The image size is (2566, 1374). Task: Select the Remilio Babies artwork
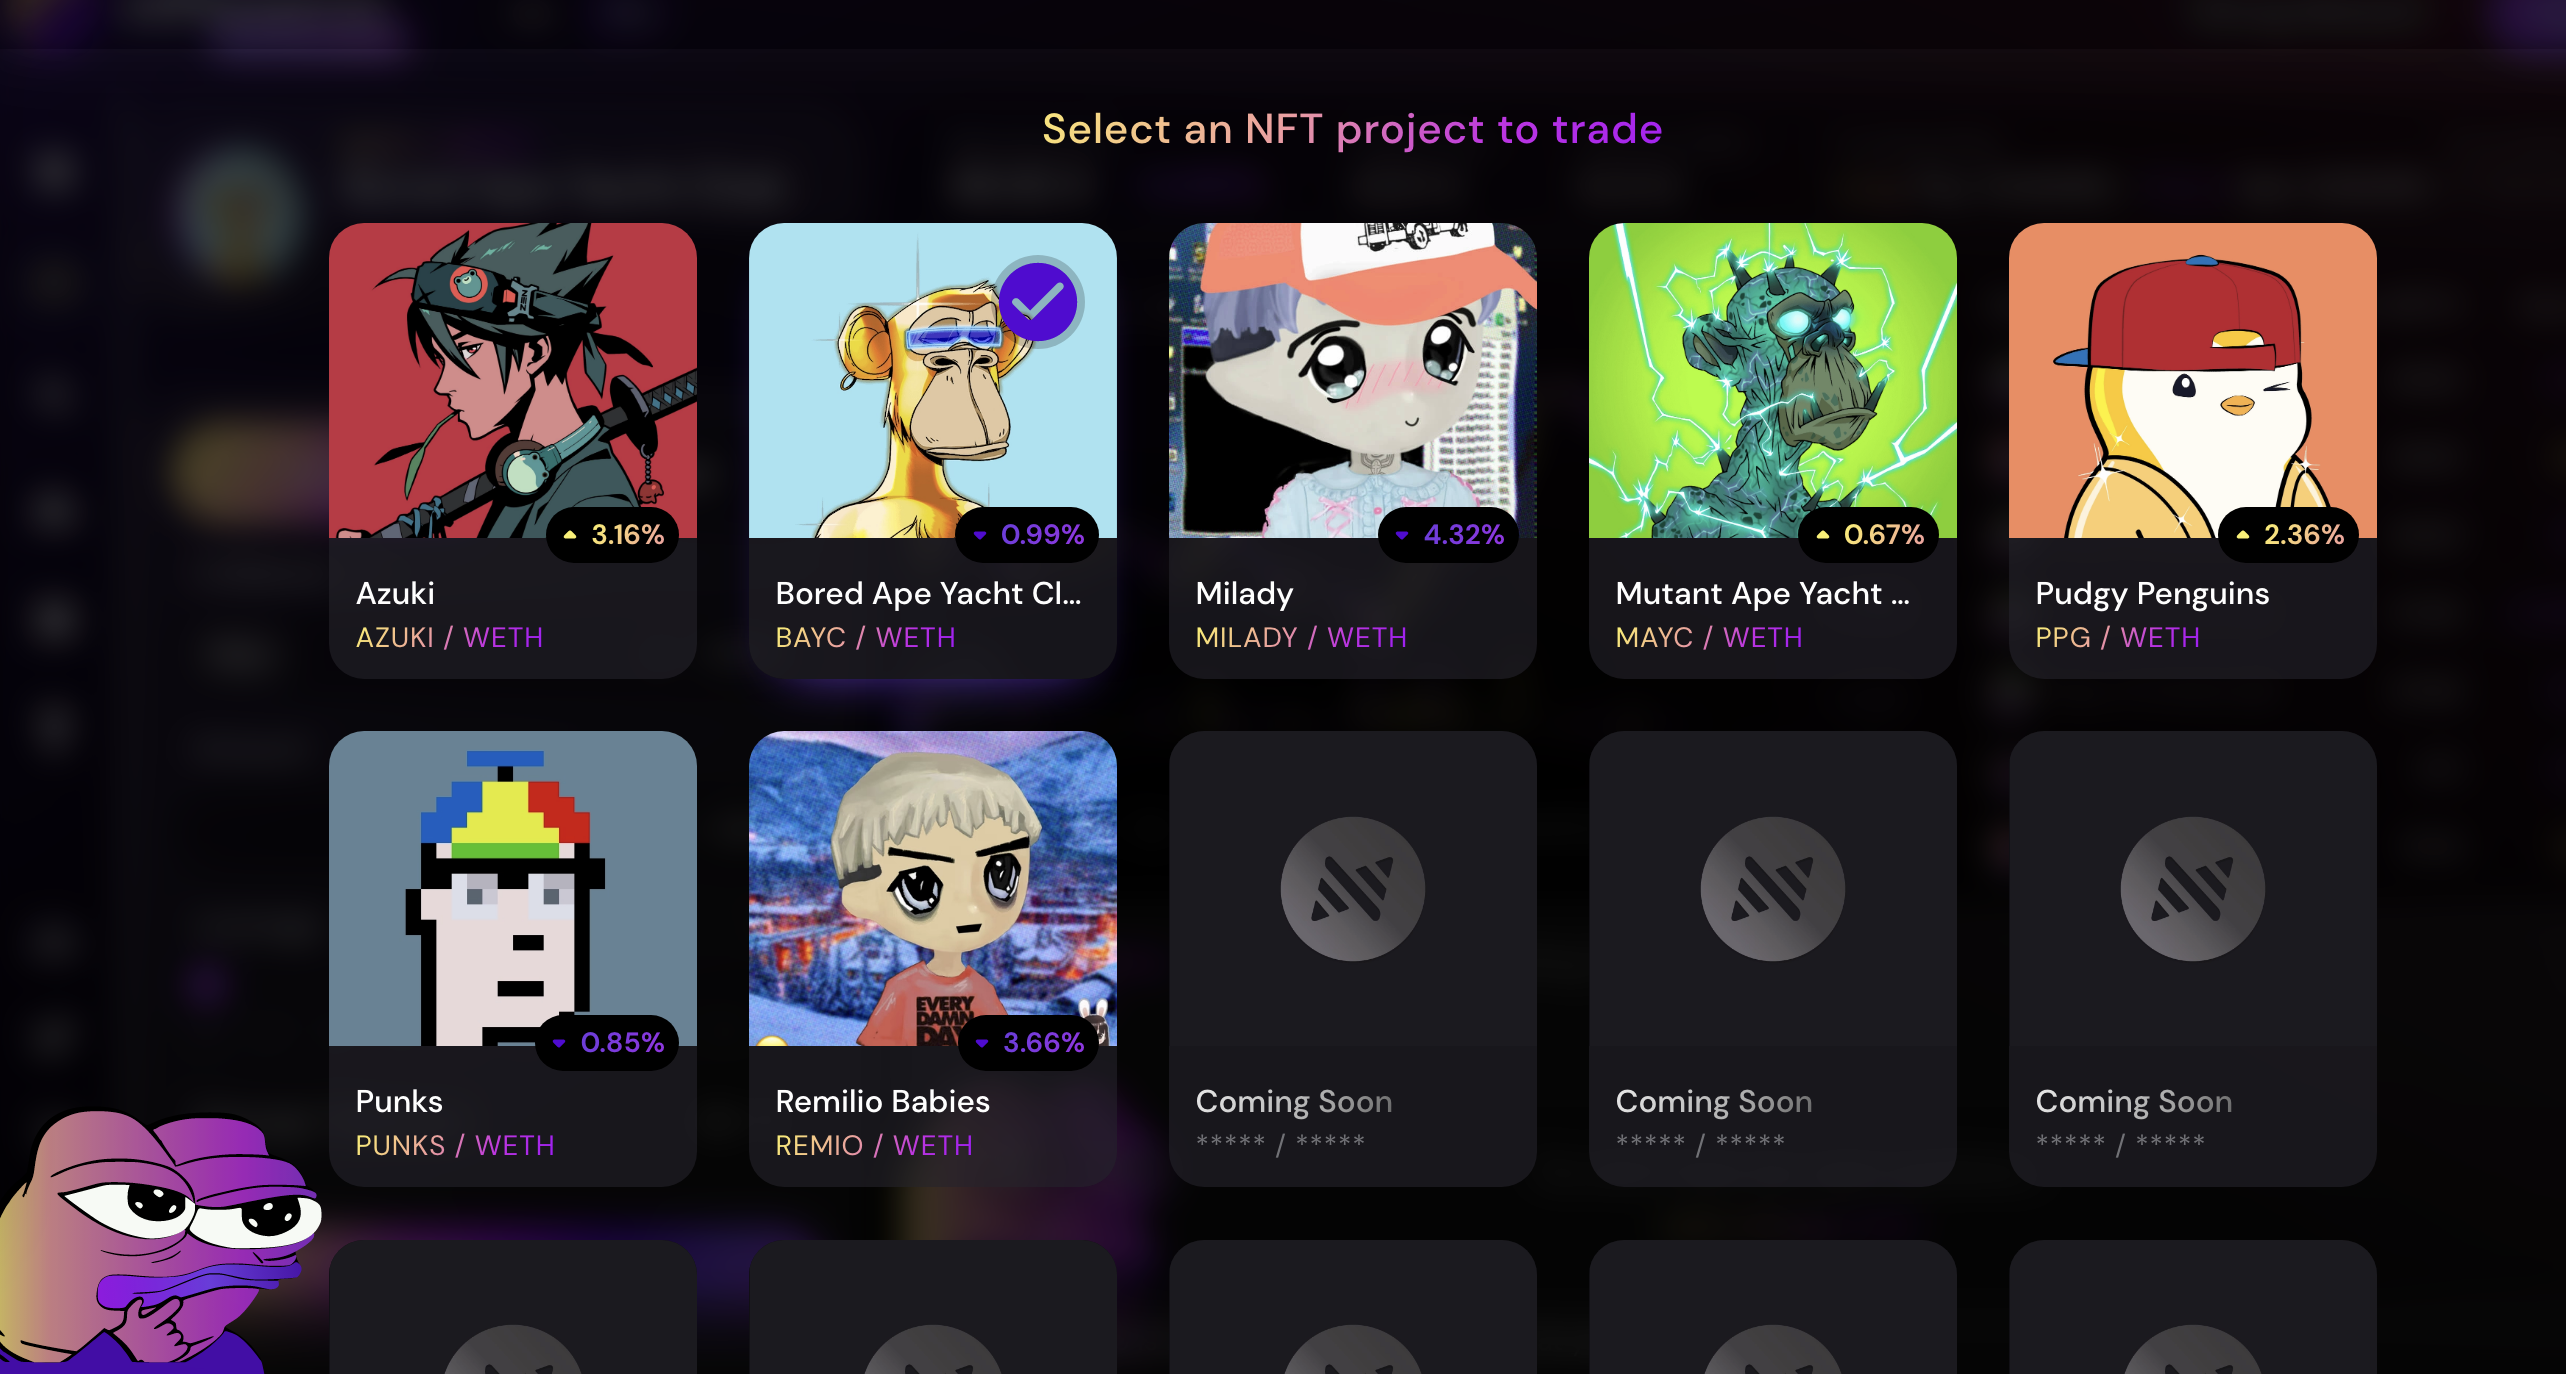tap(932, 888)
